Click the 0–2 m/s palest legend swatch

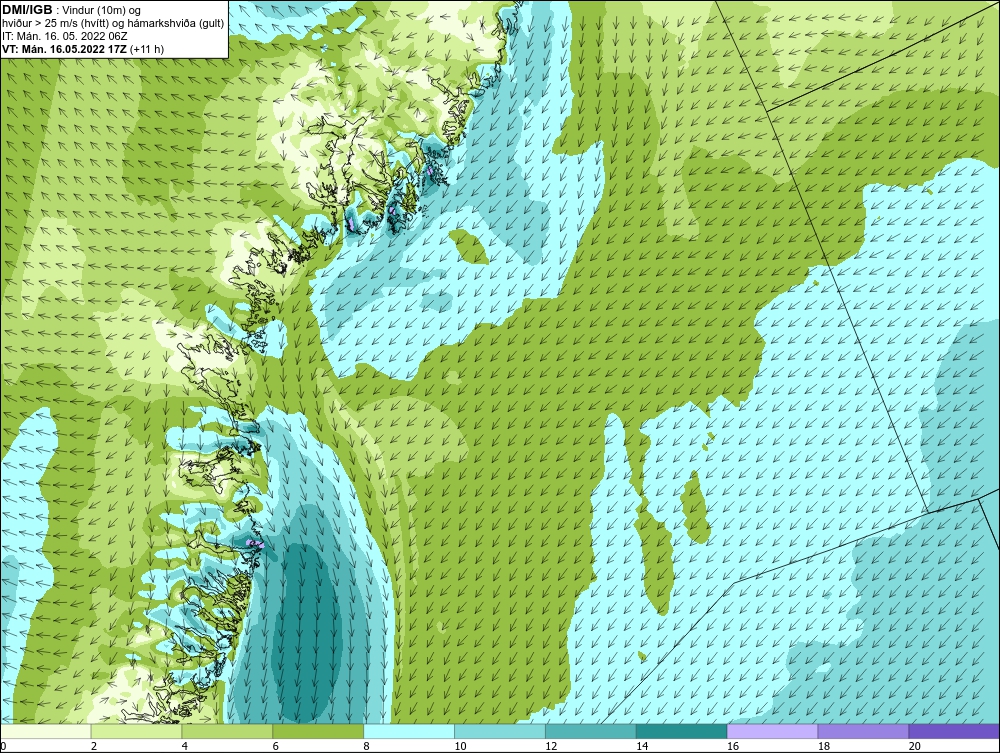pyautogui.click(x=46, y=731)
